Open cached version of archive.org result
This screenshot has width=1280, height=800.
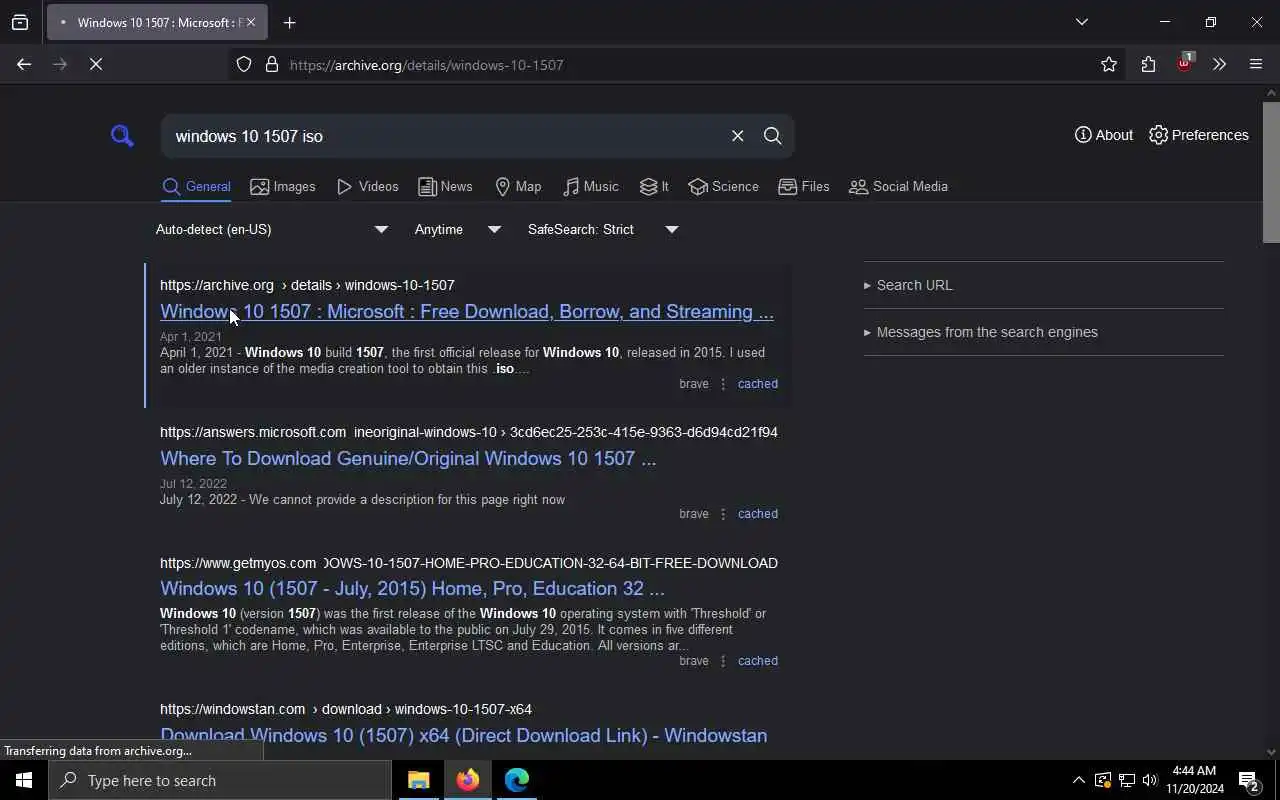[x=758, y=384]
